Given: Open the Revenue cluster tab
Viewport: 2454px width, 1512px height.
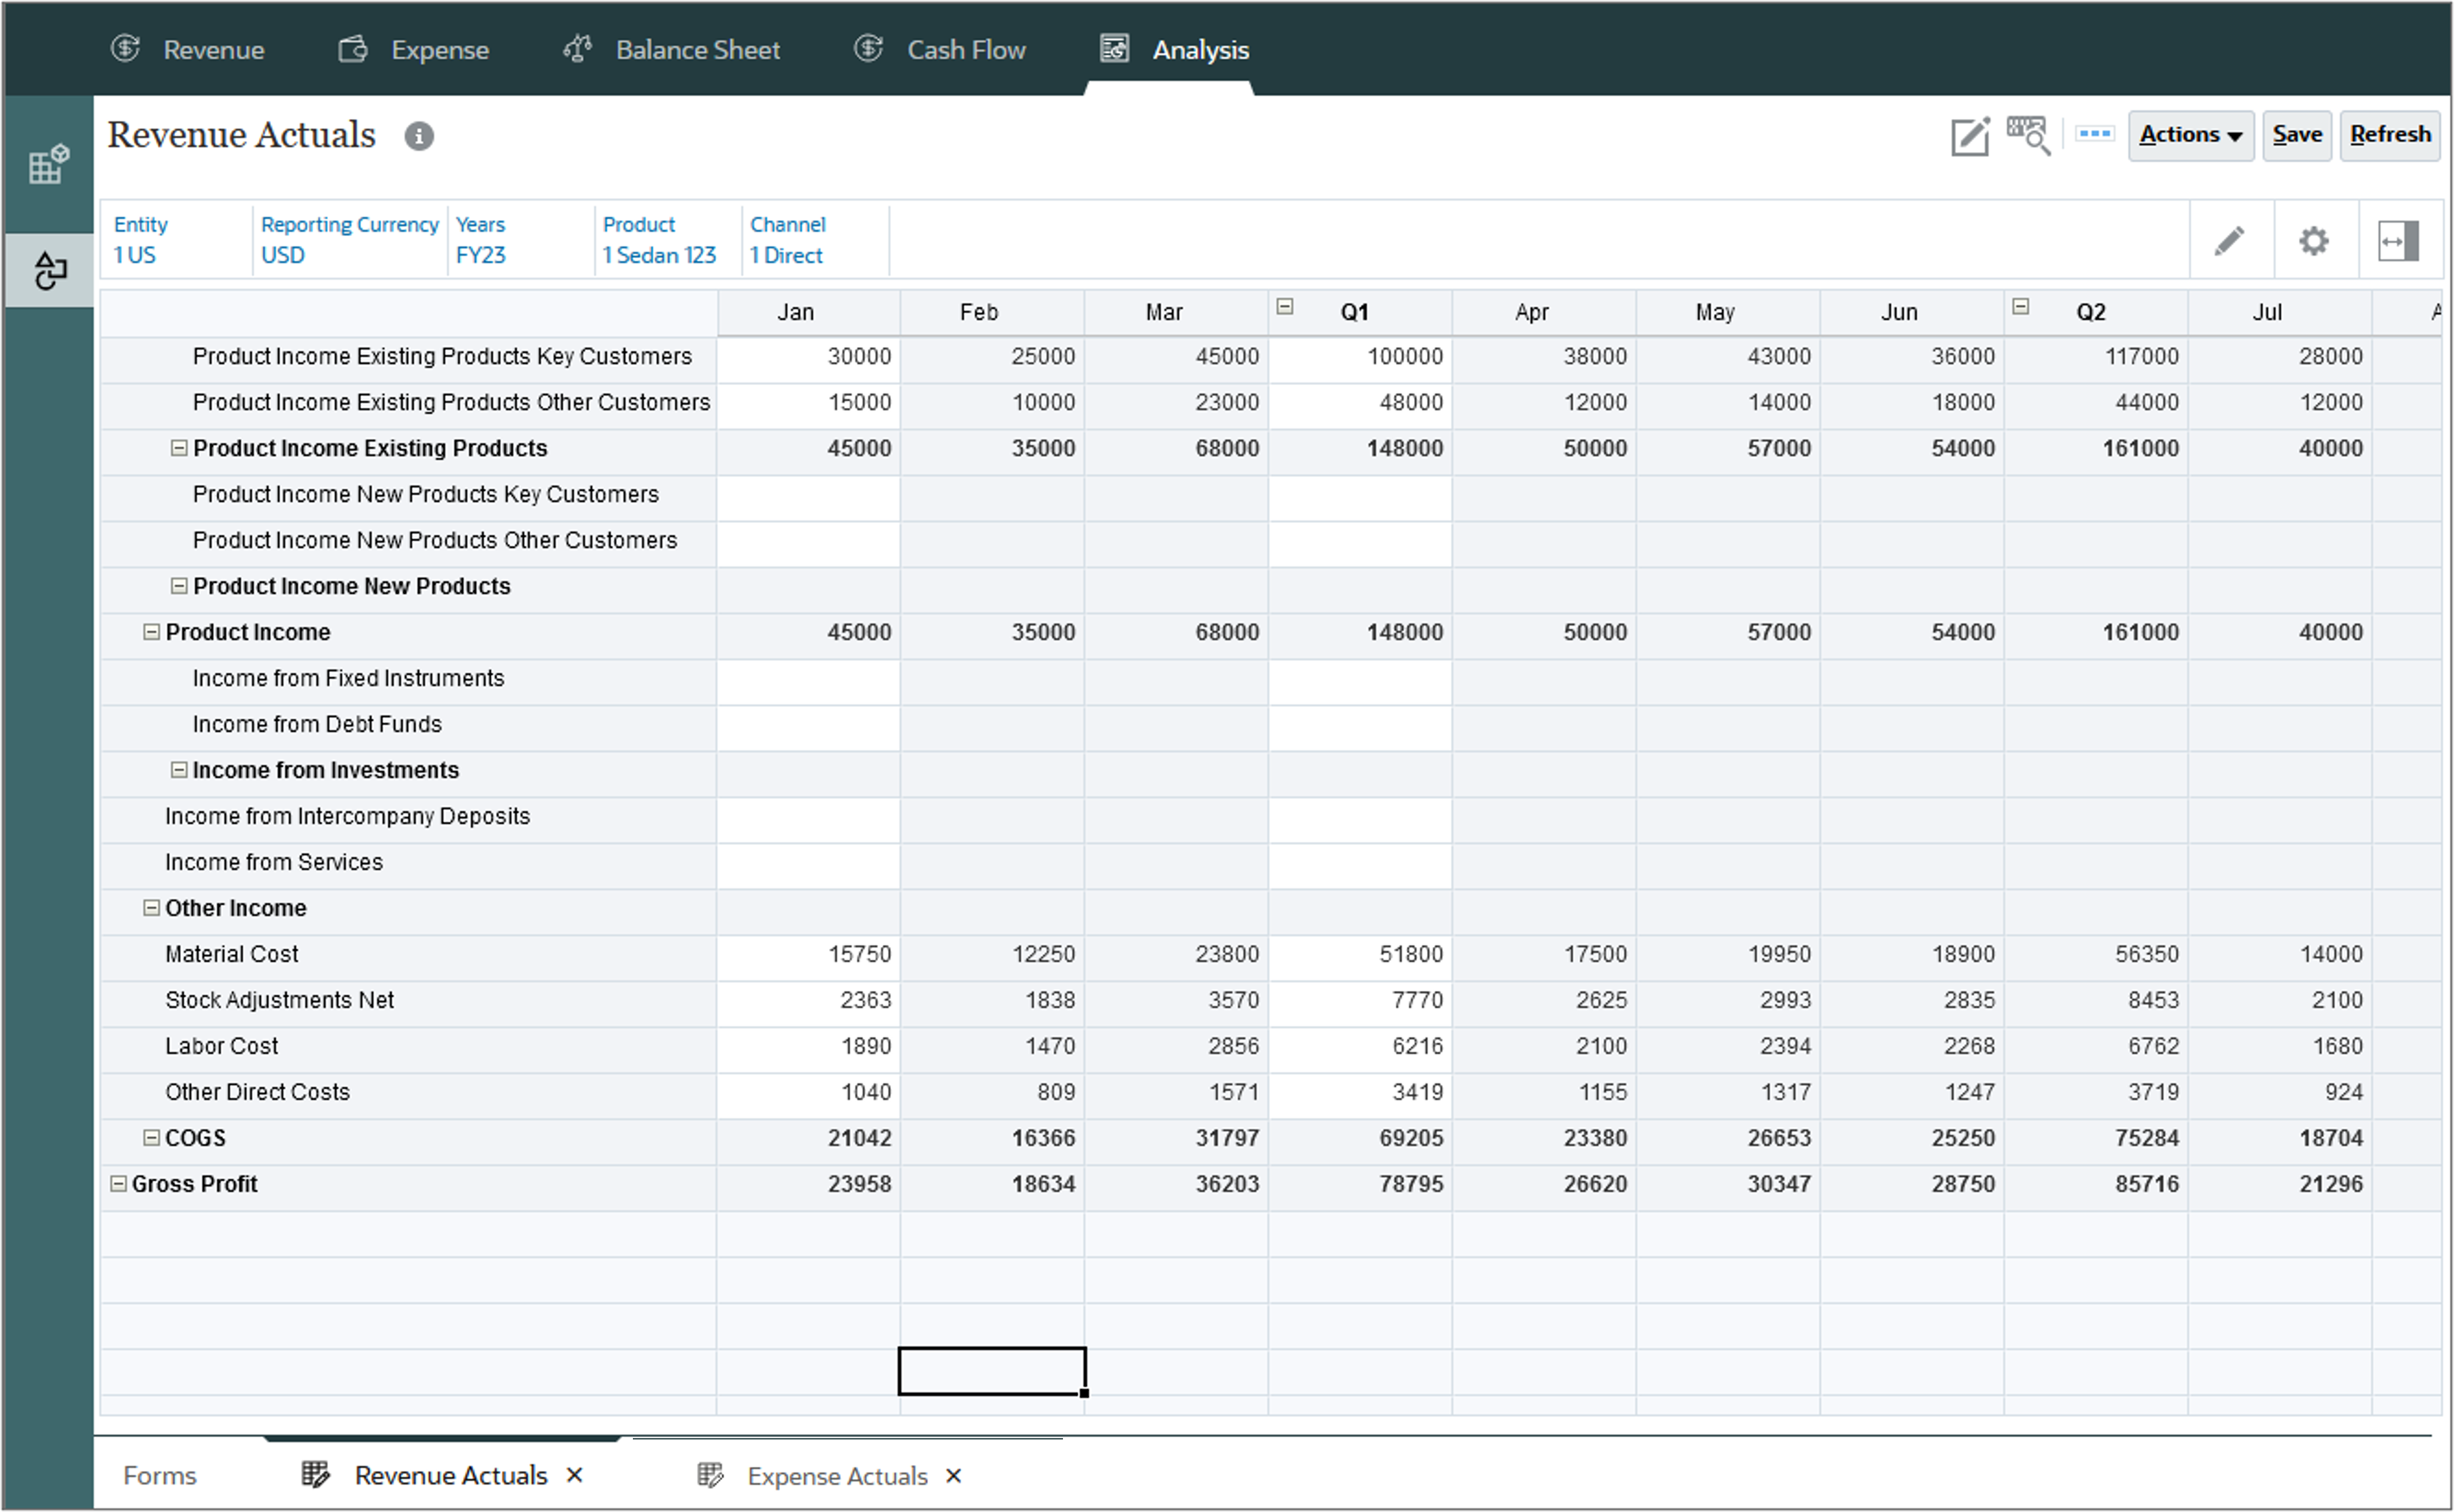Looking at the screenshot, I should click(187, 49).
